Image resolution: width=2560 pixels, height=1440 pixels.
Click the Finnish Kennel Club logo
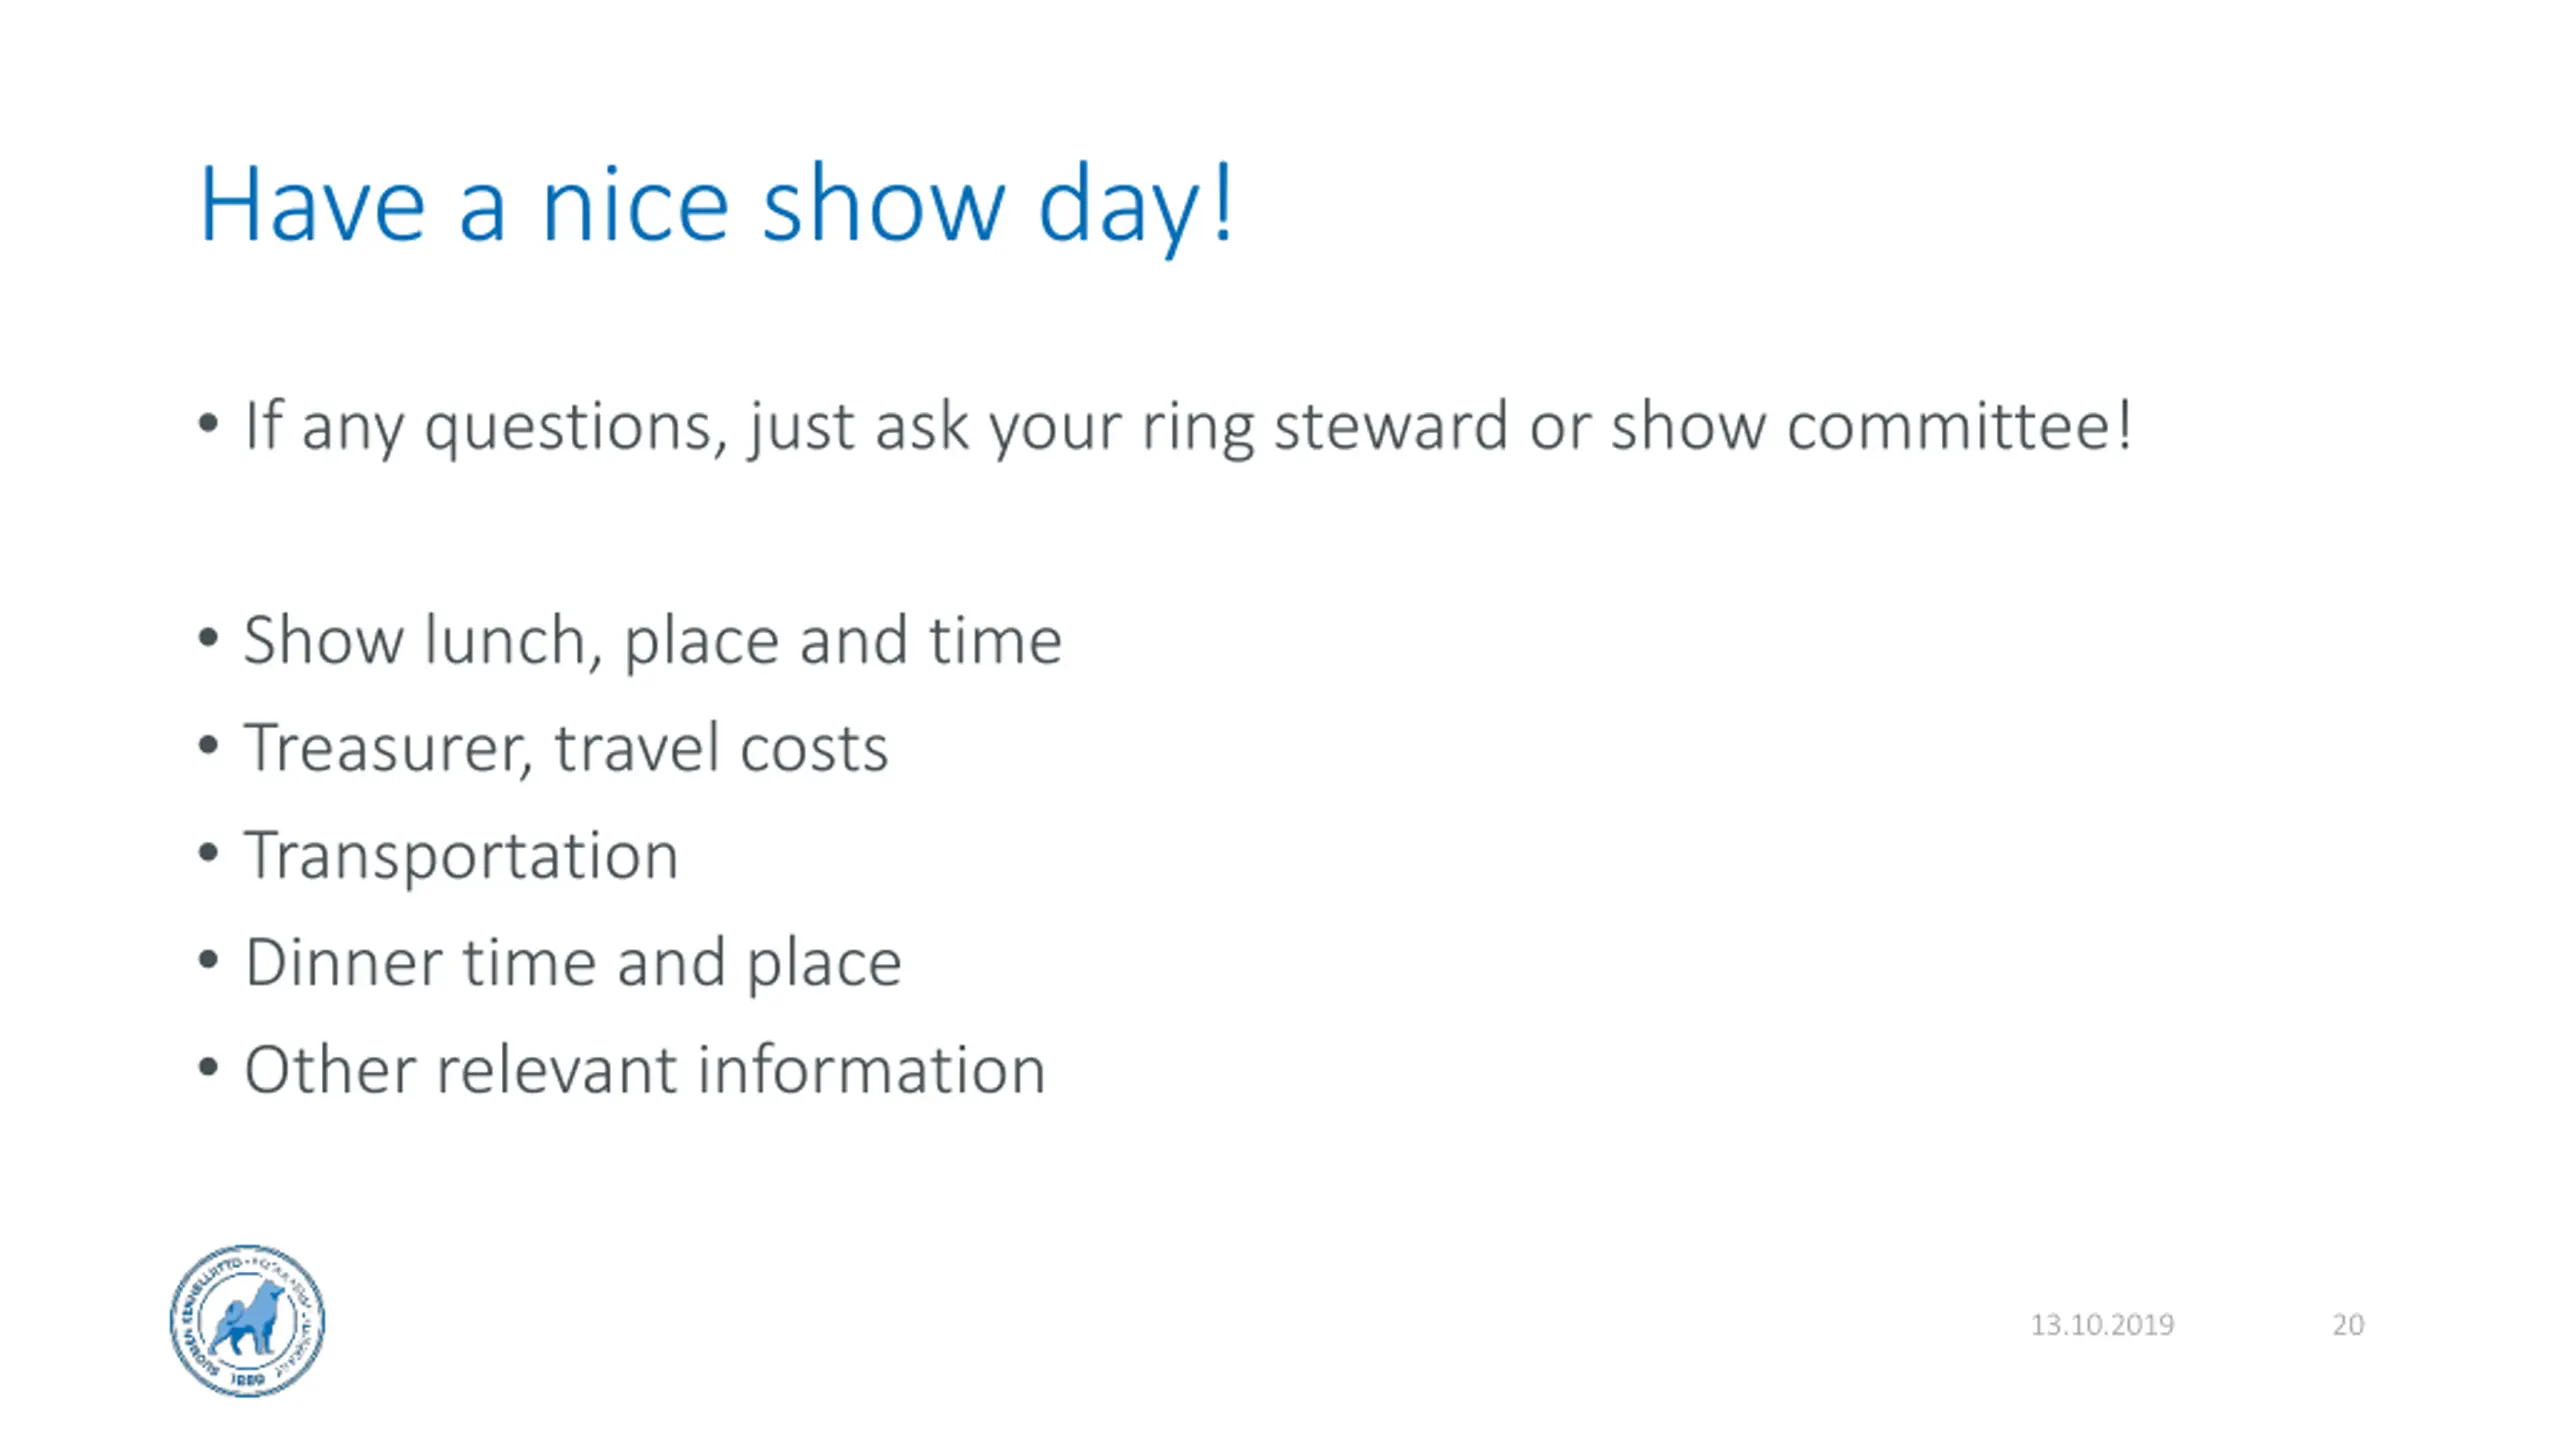247,1321
